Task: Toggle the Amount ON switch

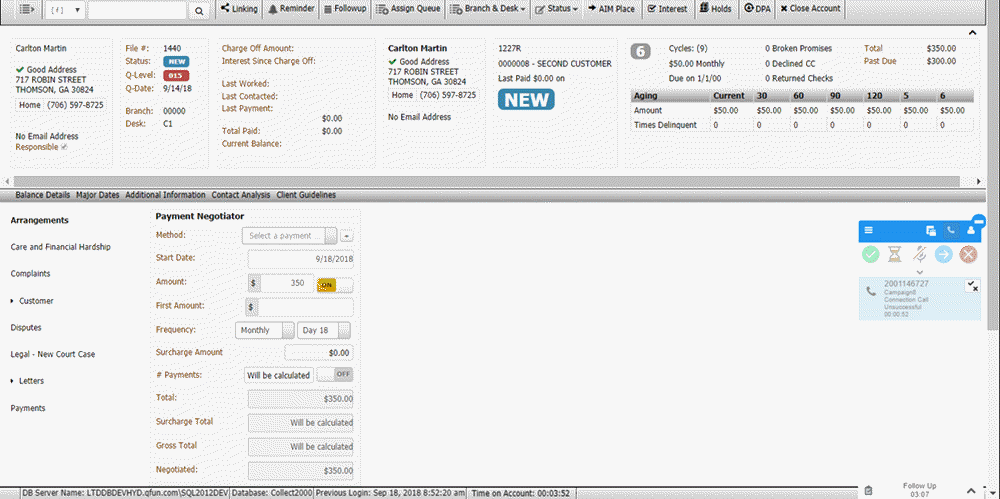Action: pyautogui.click(x=334, y=284)
